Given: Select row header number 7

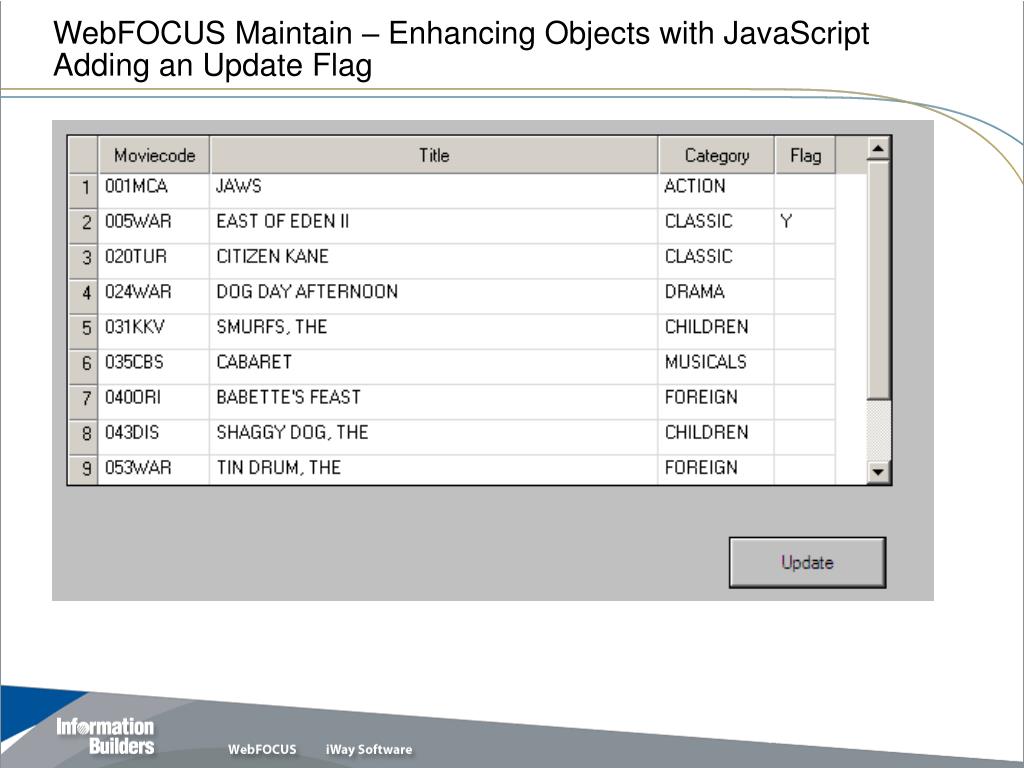Looking at the screenshot, I should coord(84,403).
